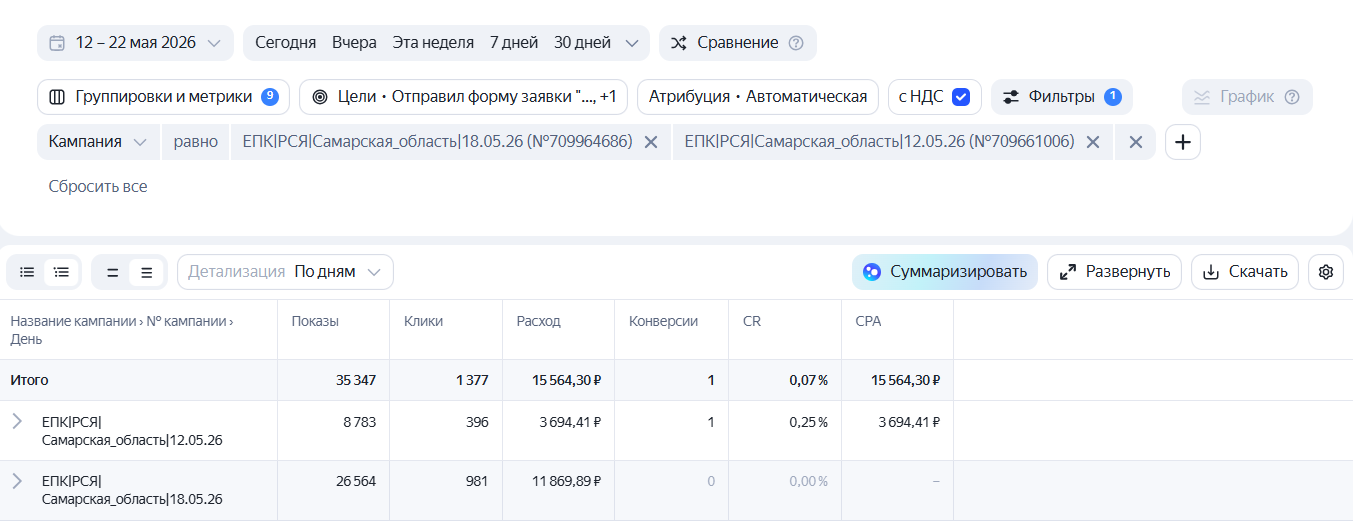Click the Скачать download button
Viewport: 1353px width, 527px height.
[x=1245, y=272]
